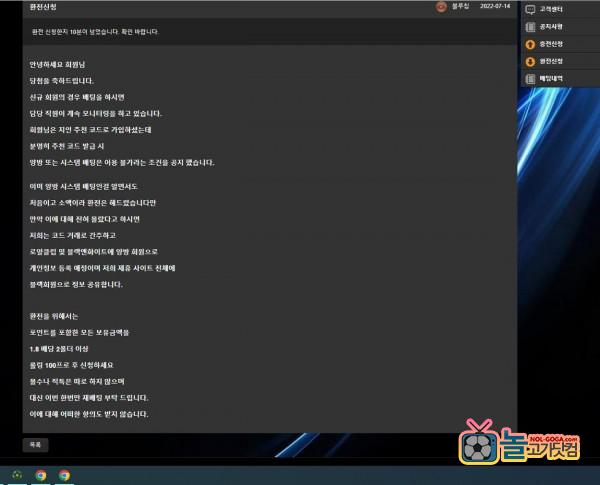Open 고객센터 via the speech bubble icon
600x485 pixels.
click(x=530, y=8)
